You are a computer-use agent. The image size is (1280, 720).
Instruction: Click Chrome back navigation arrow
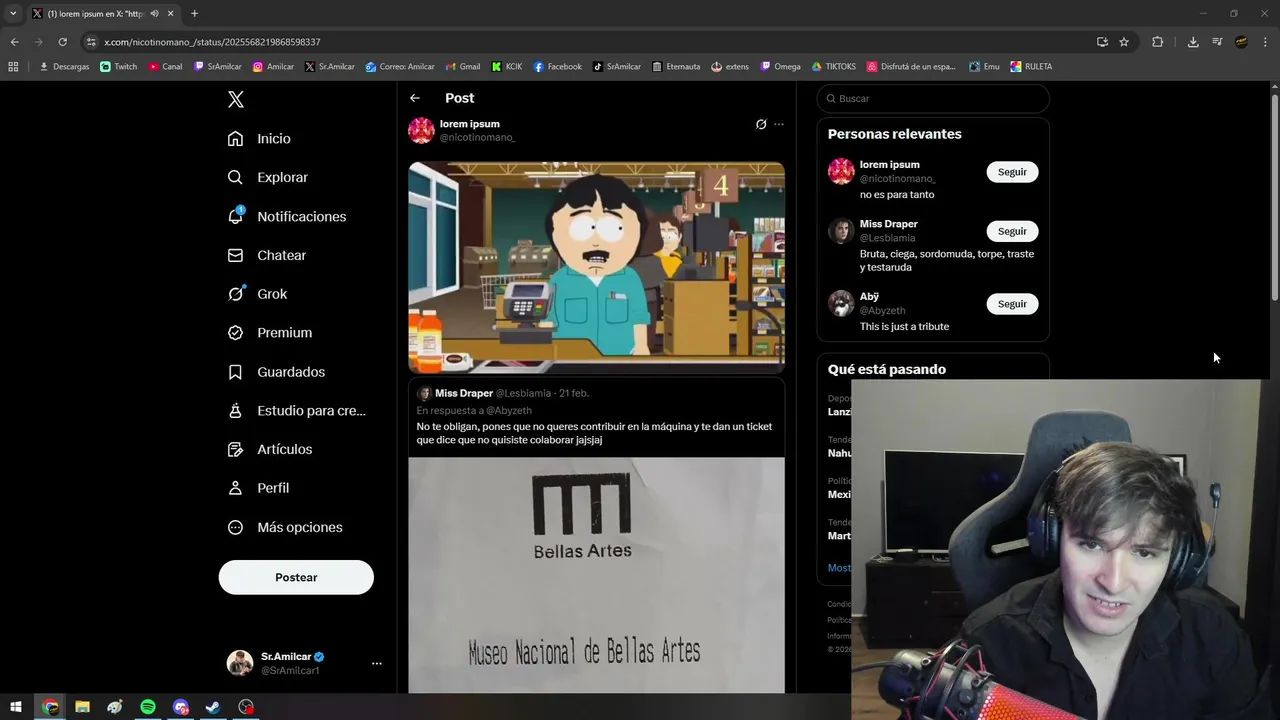[x=14, y=42]
